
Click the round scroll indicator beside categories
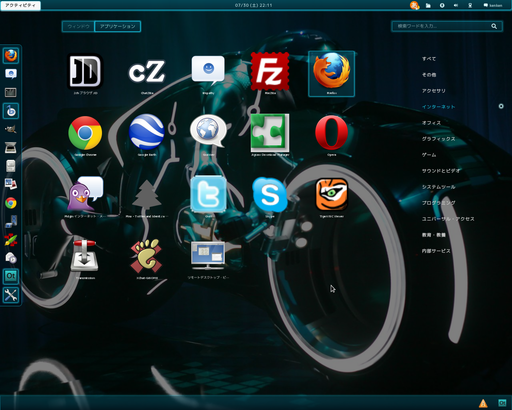(x=501, y=106)
